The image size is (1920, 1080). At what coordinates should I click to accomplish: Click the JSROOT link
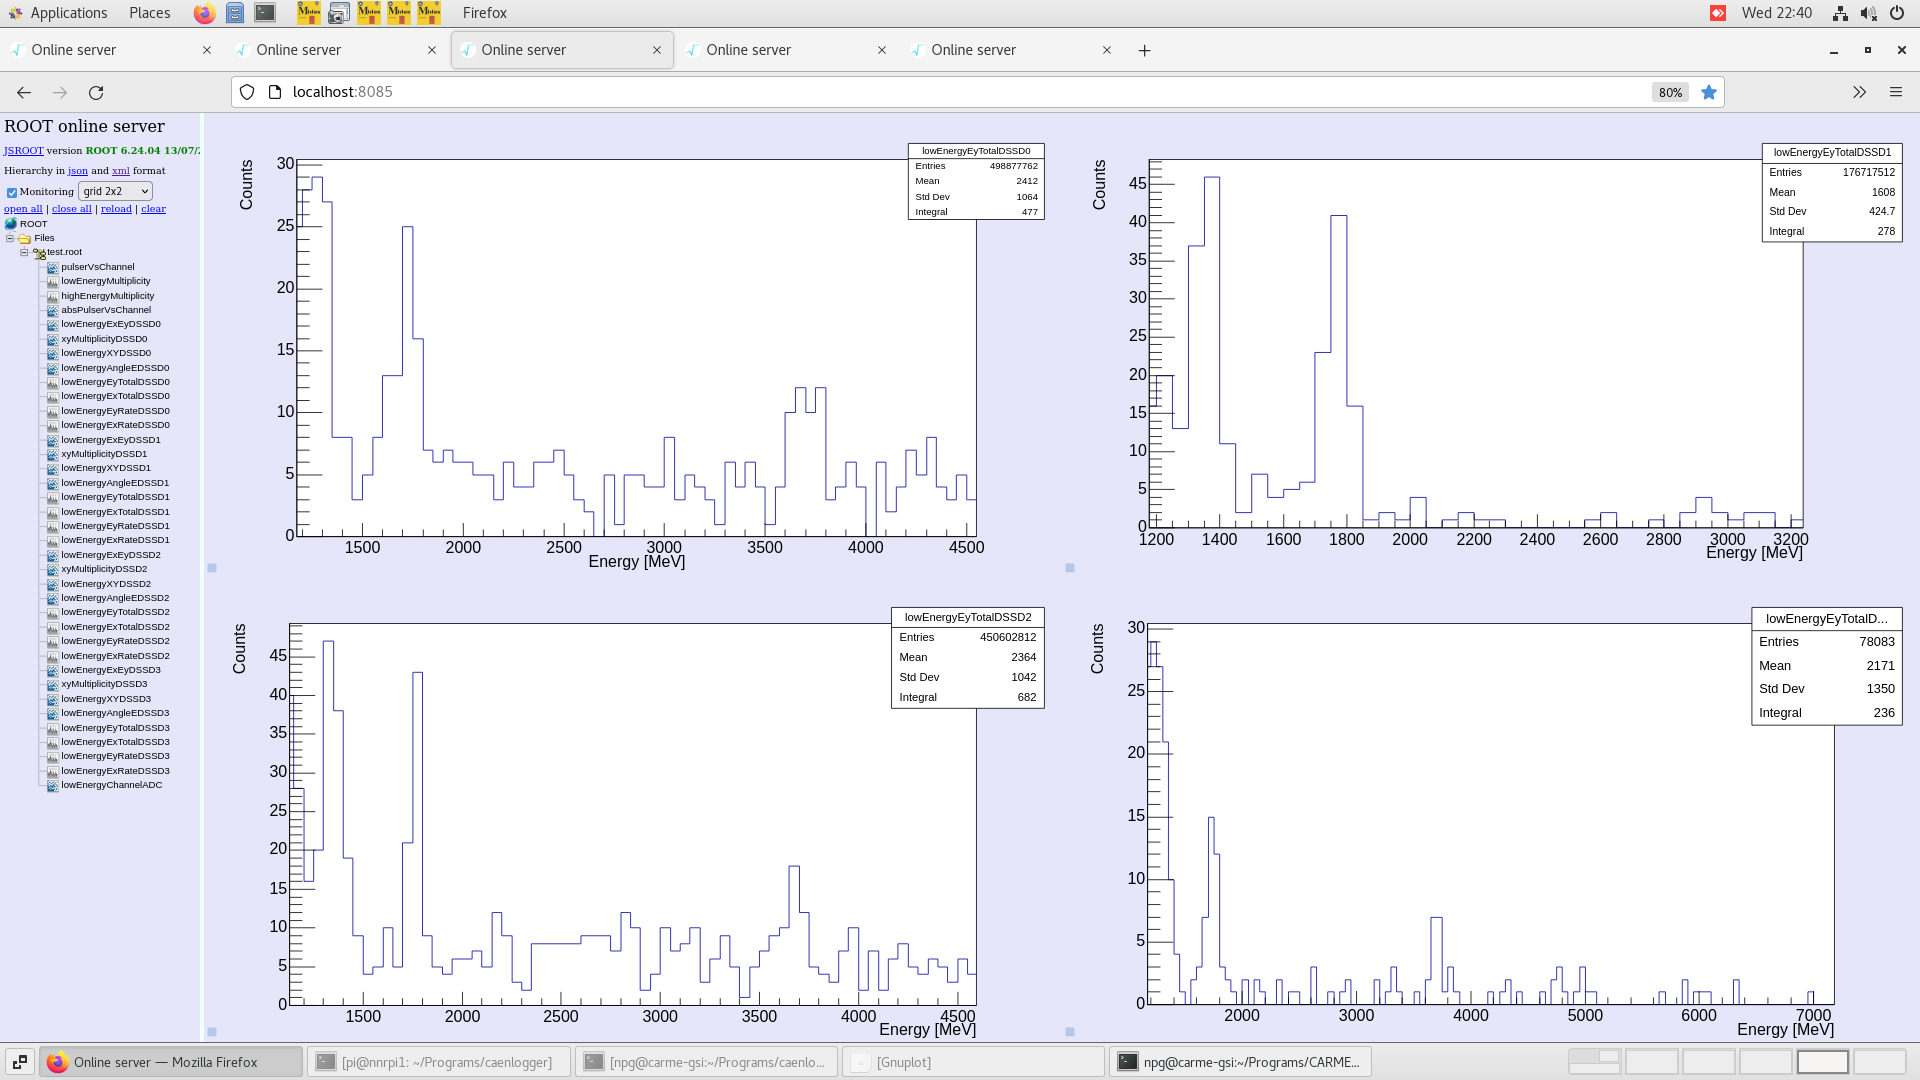[23, 151]
